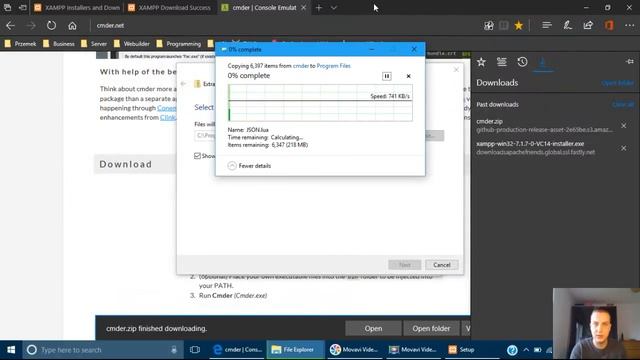Click the Type here to search box

[102, 350]
